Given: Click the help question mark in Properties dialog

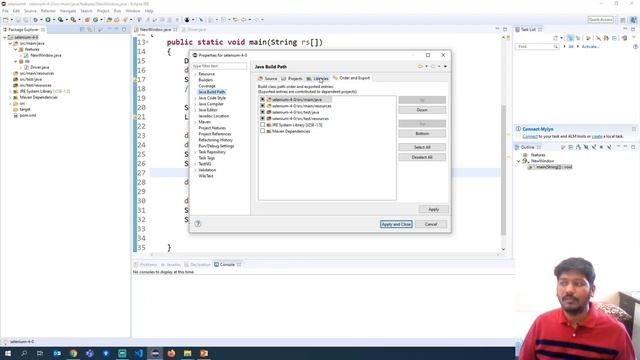Looking at the screenshot, I should [198, 224].
